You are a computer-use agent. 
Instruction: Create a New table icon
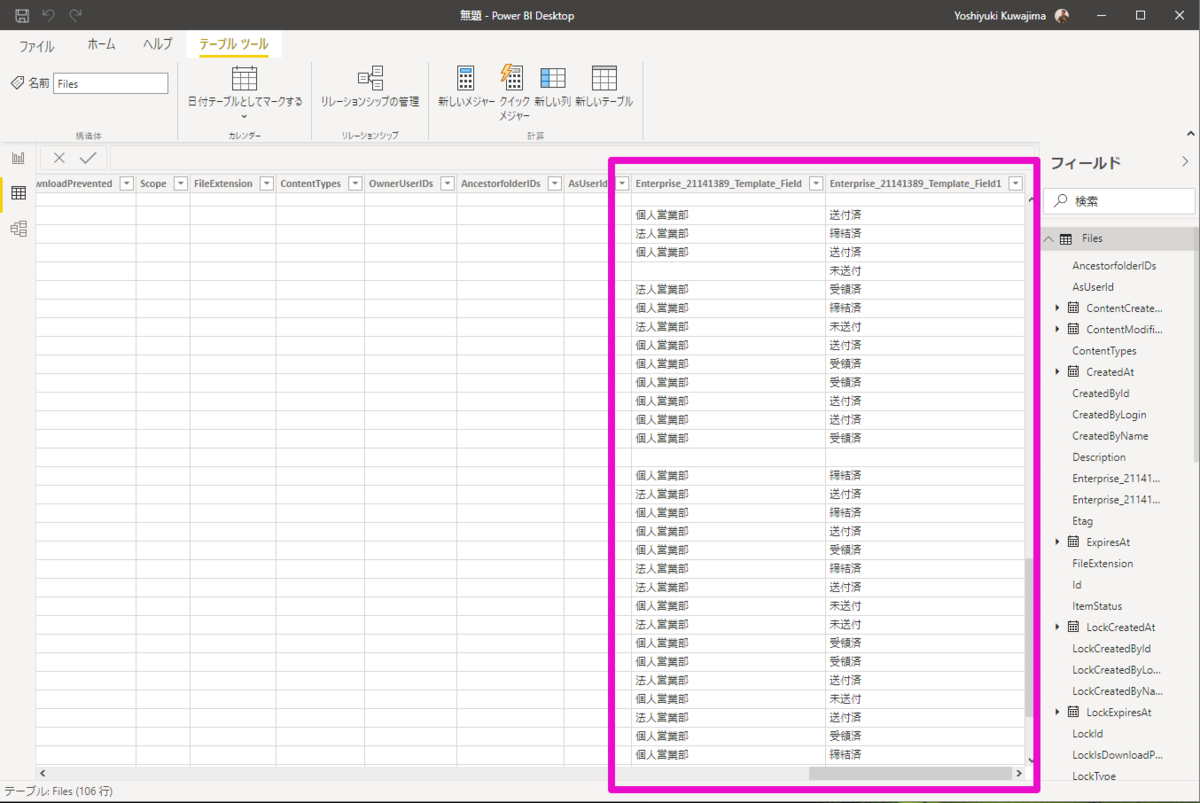(604, 79)
